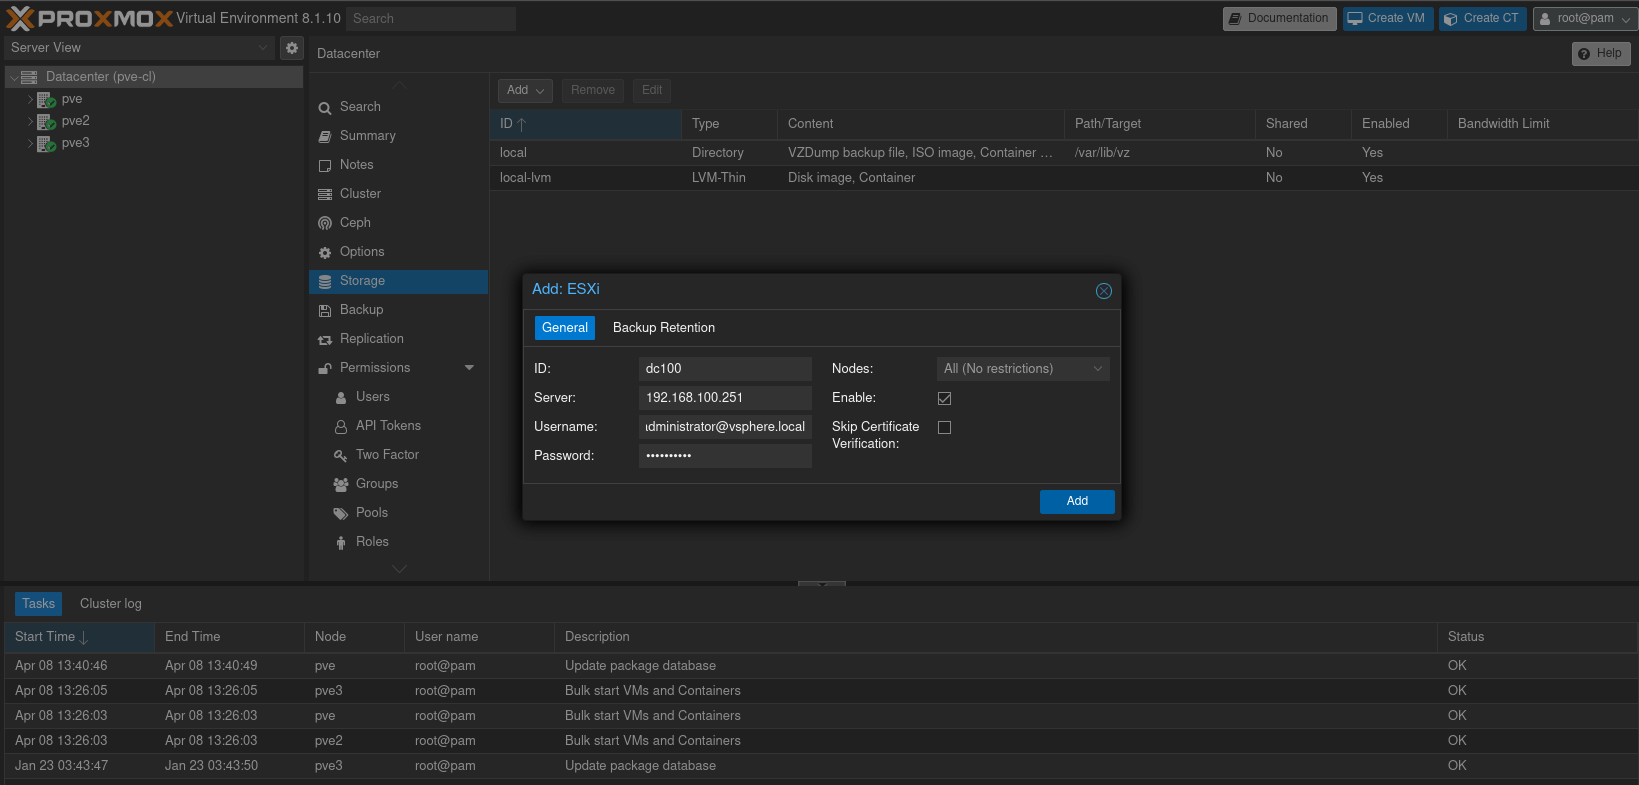This screenshot has width=1639, height=785.
Task: Select the local Directory storage row
Action: (x=1064, y=153)
